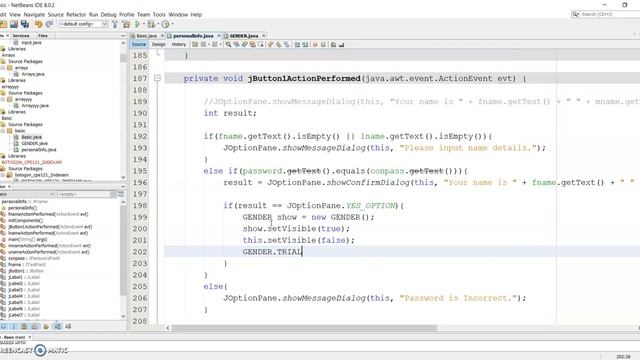Close the GENDER.java tab

point(264,36)
